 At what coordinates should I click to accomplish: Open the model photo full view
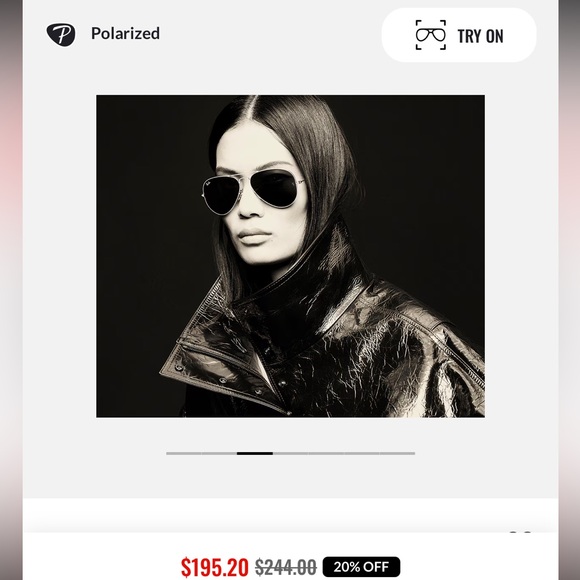pos(290,256)
